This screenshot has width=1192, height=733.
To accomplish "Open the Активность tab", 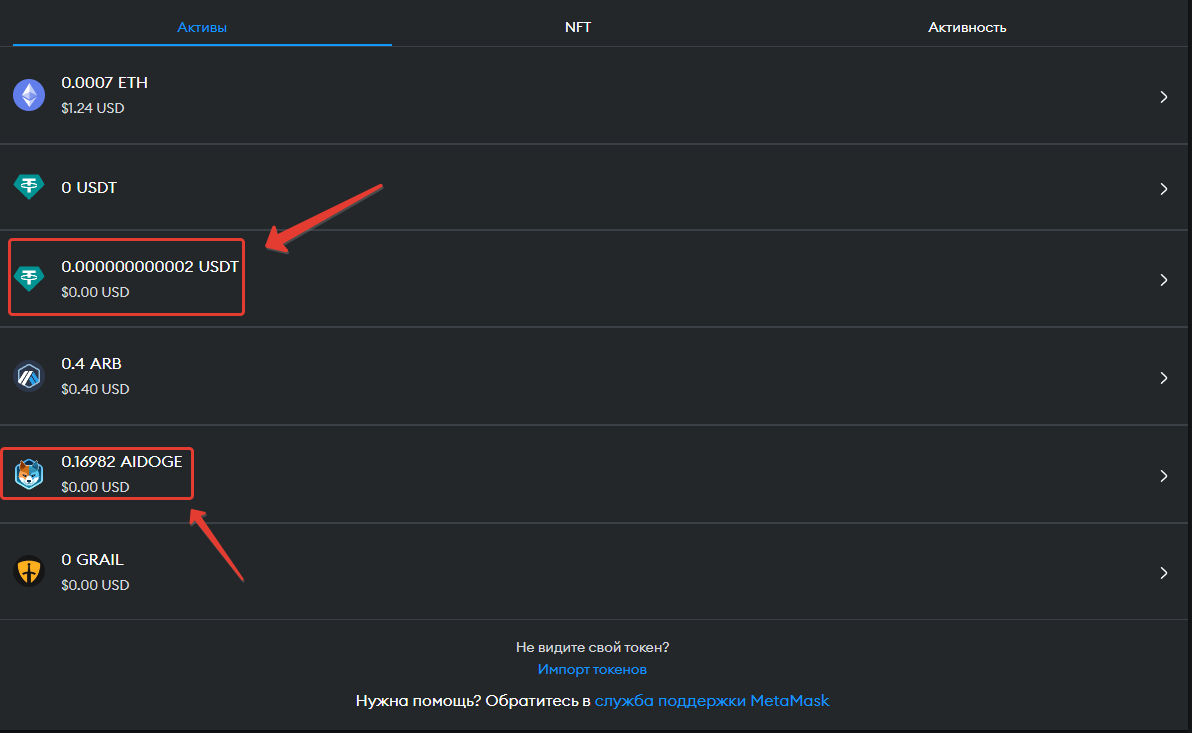I will [x=967, y=27].
